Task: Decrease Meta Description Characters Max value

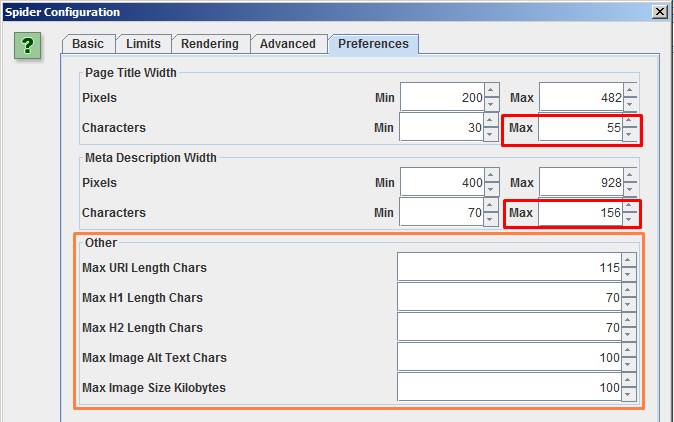Action: click(630, 219)
